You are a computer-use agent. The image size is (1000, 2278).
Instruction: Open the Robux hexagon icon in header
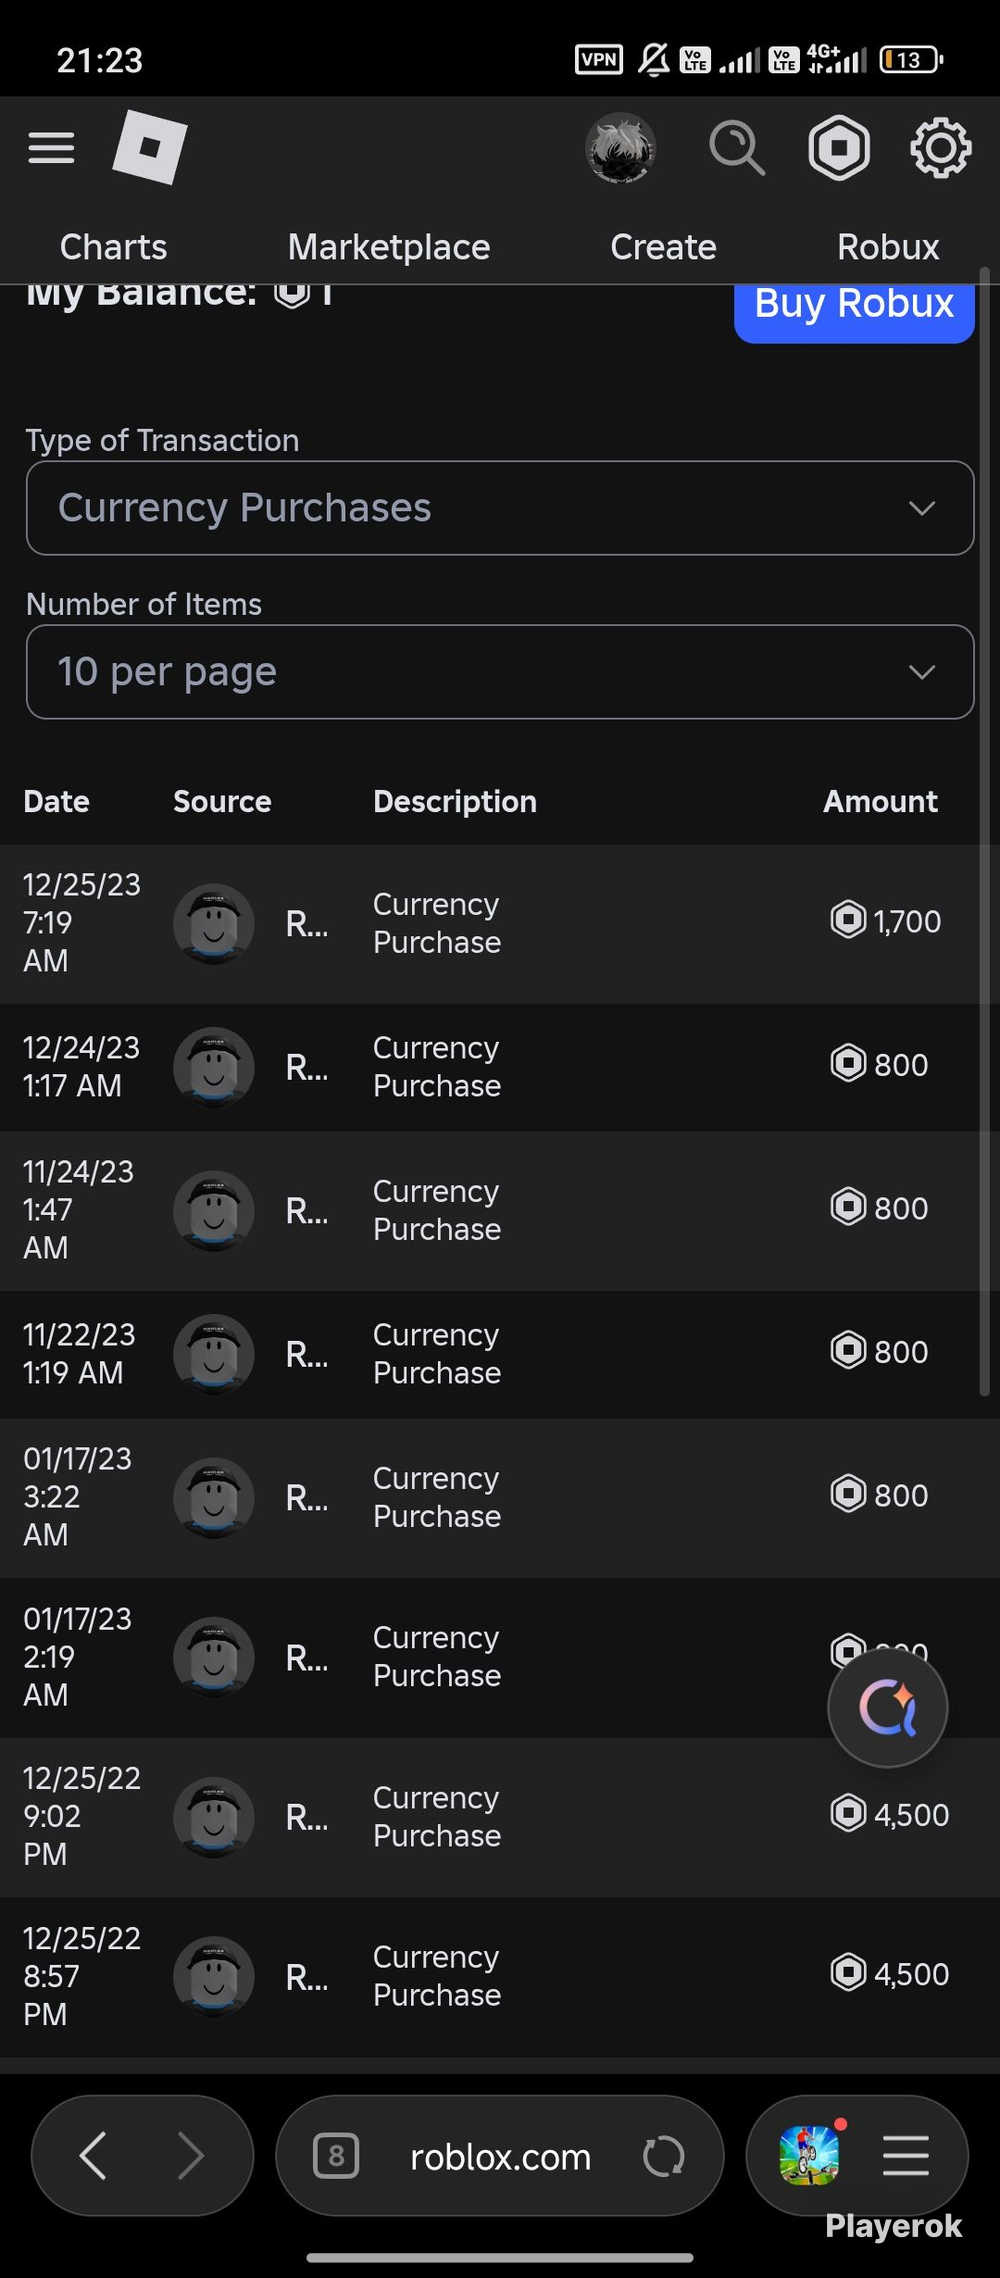839,148
